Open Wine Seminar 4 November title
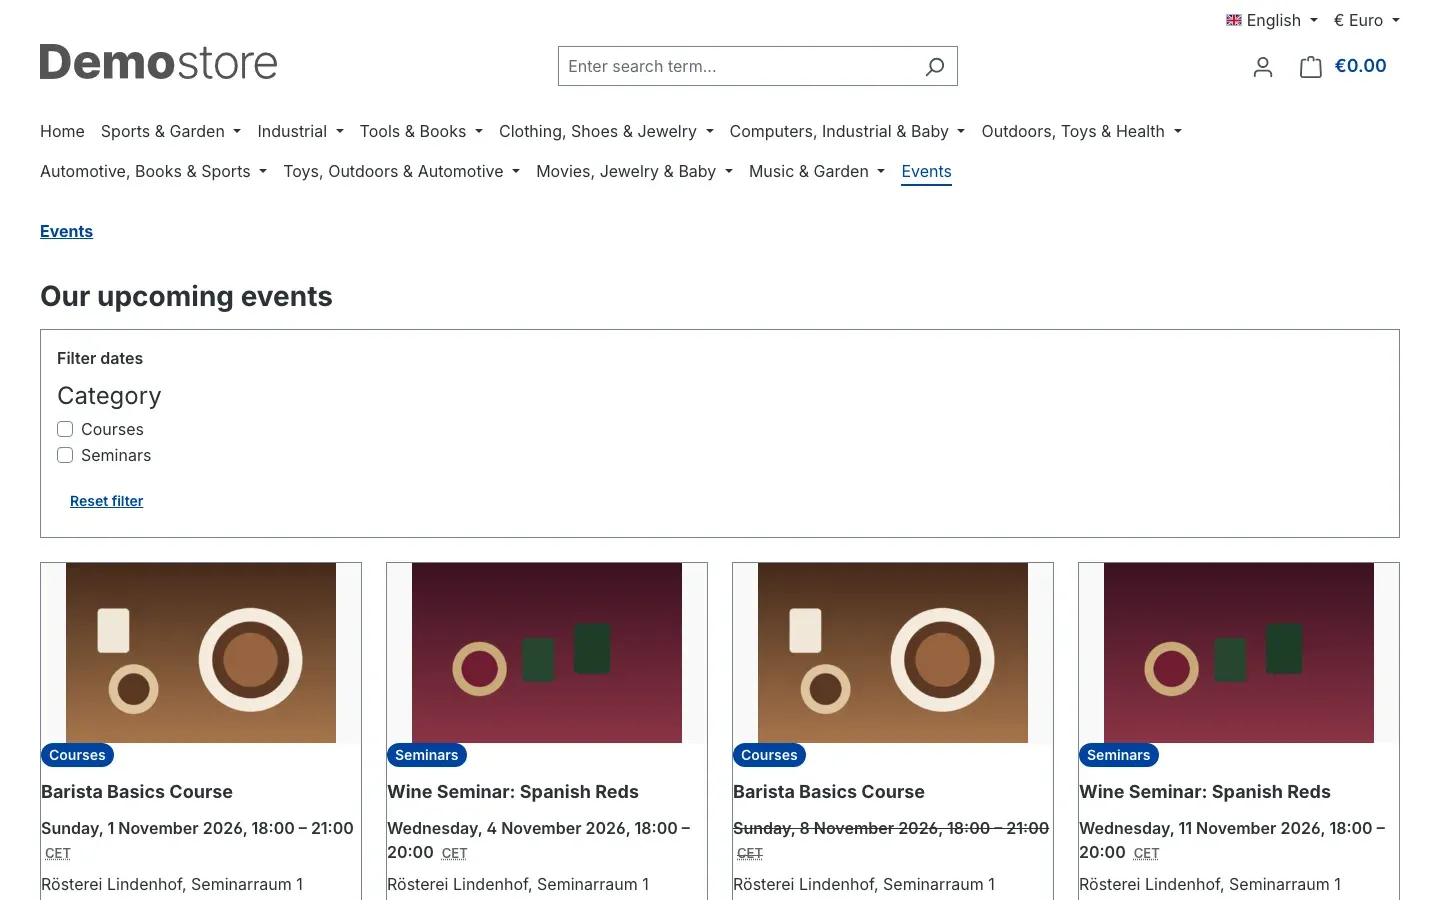This screenshot has width=1440, height=900. (513, 792)
